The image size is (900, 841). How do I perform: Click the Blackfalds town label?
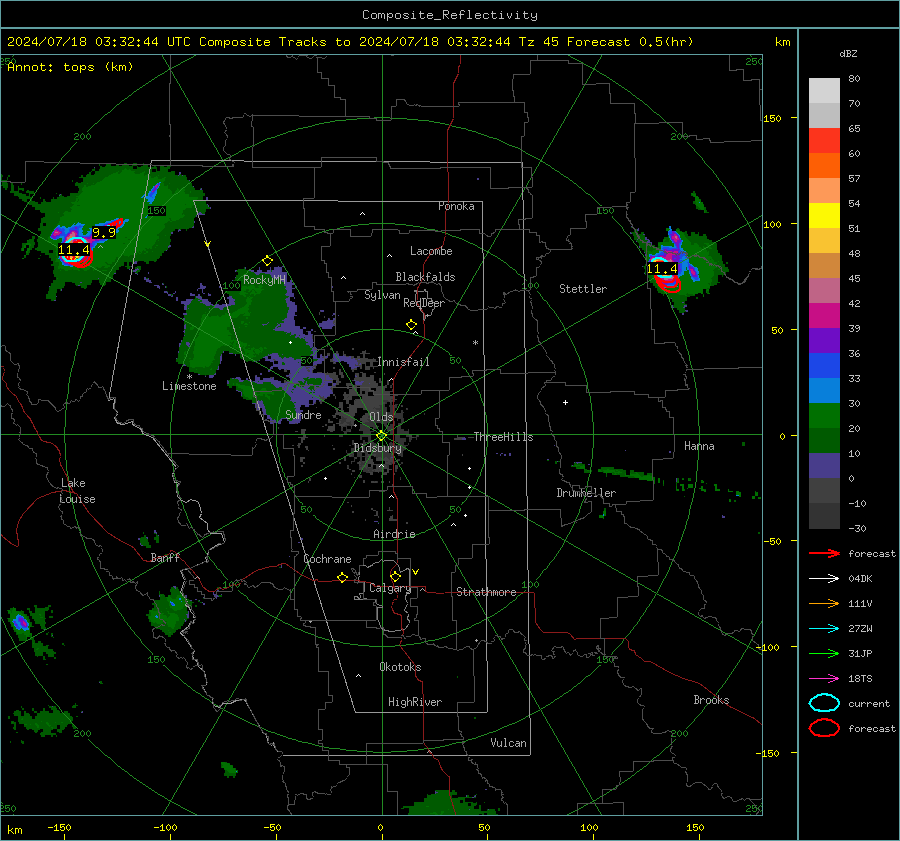point(425,277)
